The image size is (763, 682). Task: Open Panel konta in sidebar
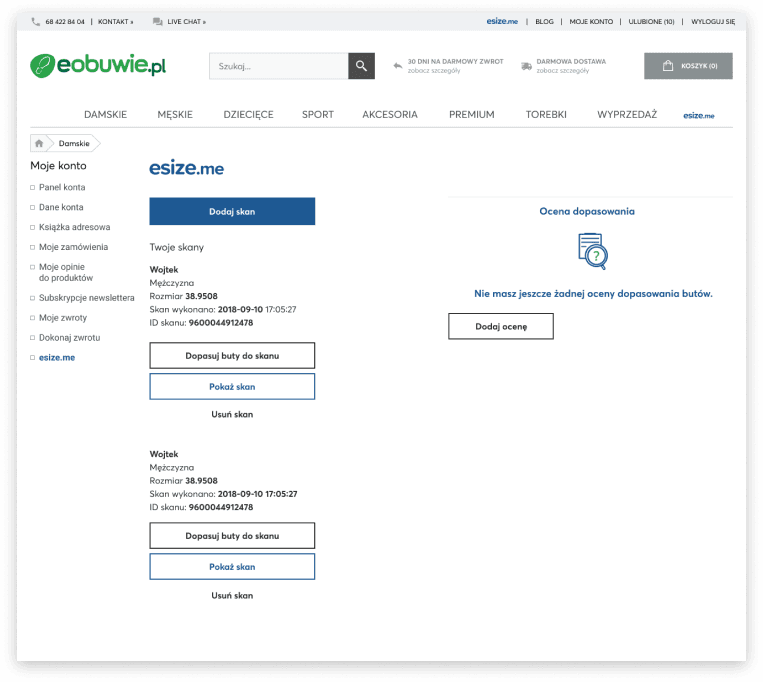62,187
